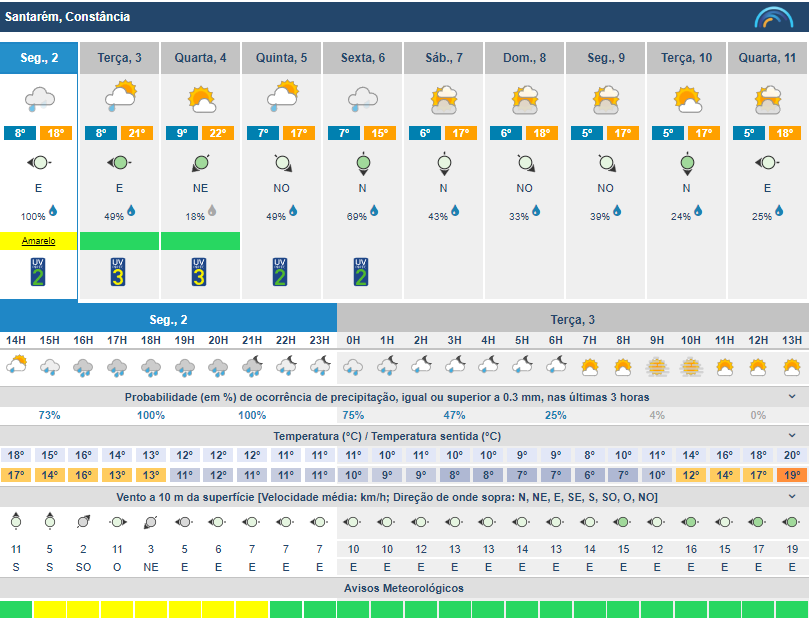This screenshot has width=809, height=618.
Task: Collapse the Temperatura section chevron
Action: [x=792, y=436]
